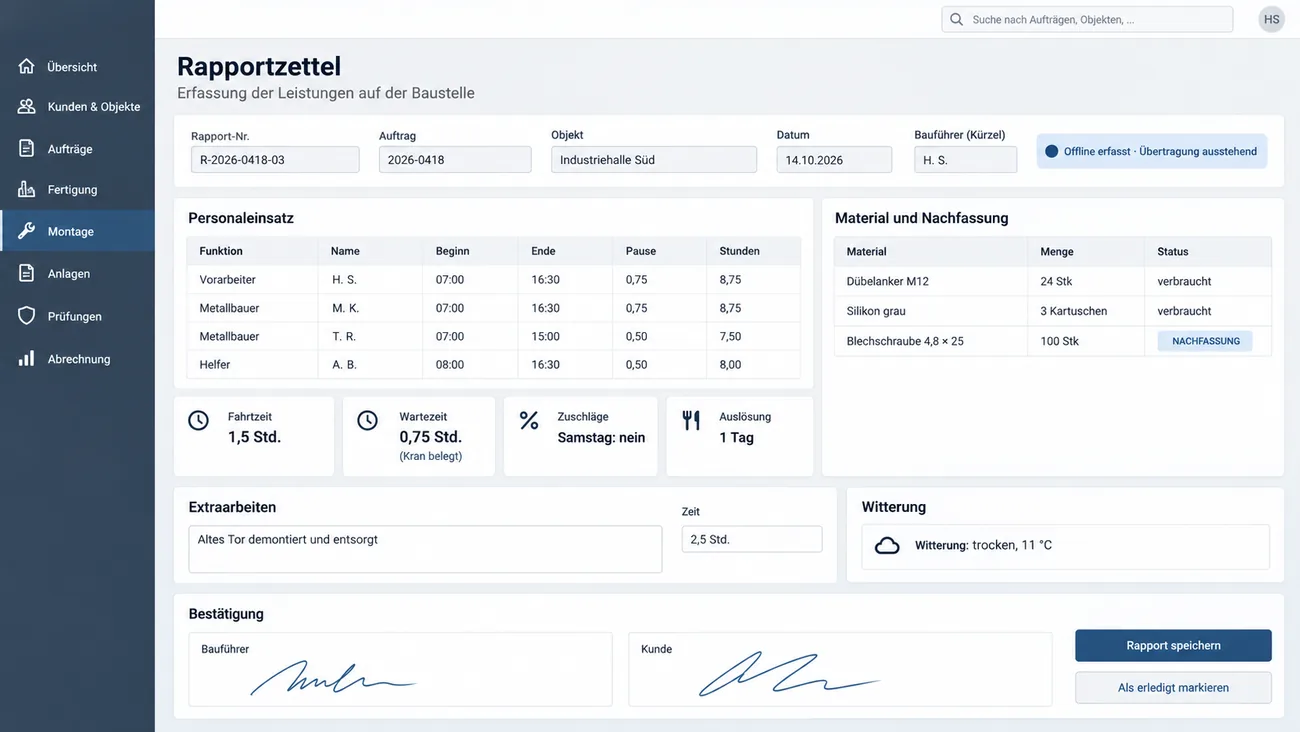Click the Dübelanker M12 material row

point(1053,281)
